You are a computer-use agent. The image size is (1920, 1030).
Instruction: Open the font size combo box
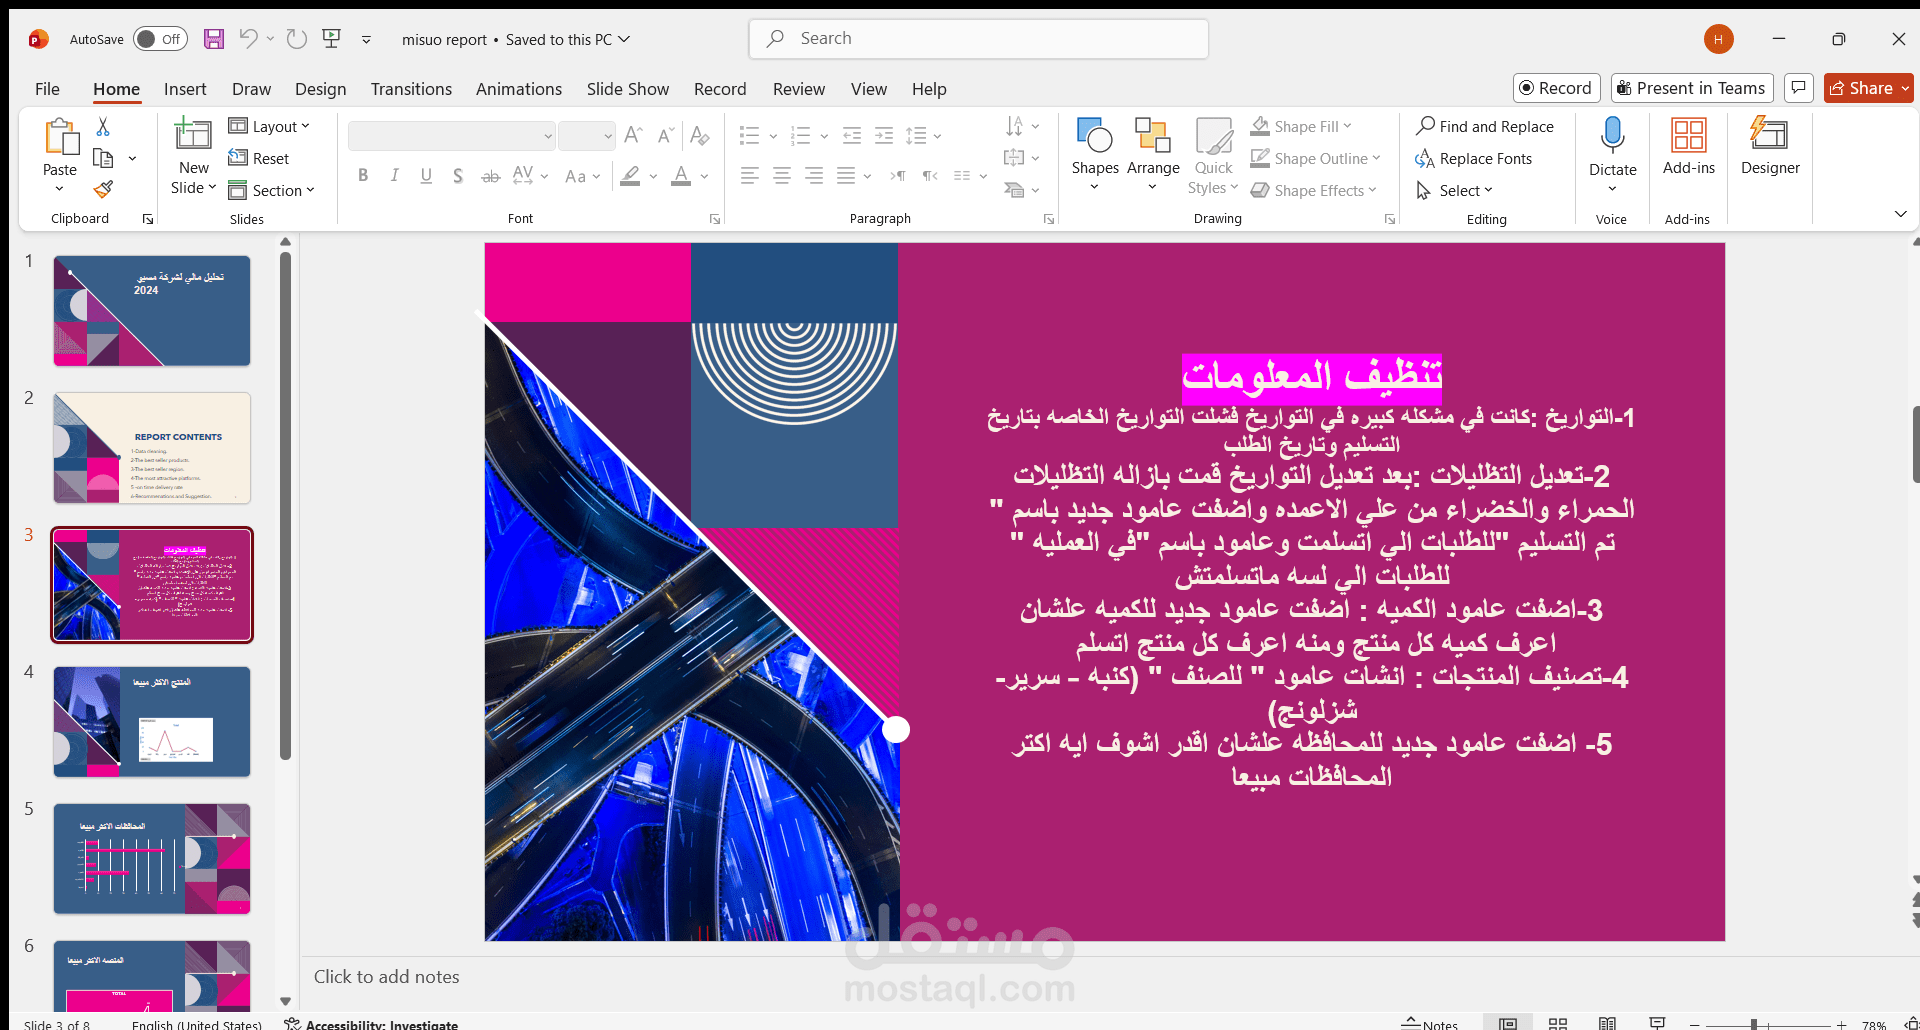click(586, 135)
